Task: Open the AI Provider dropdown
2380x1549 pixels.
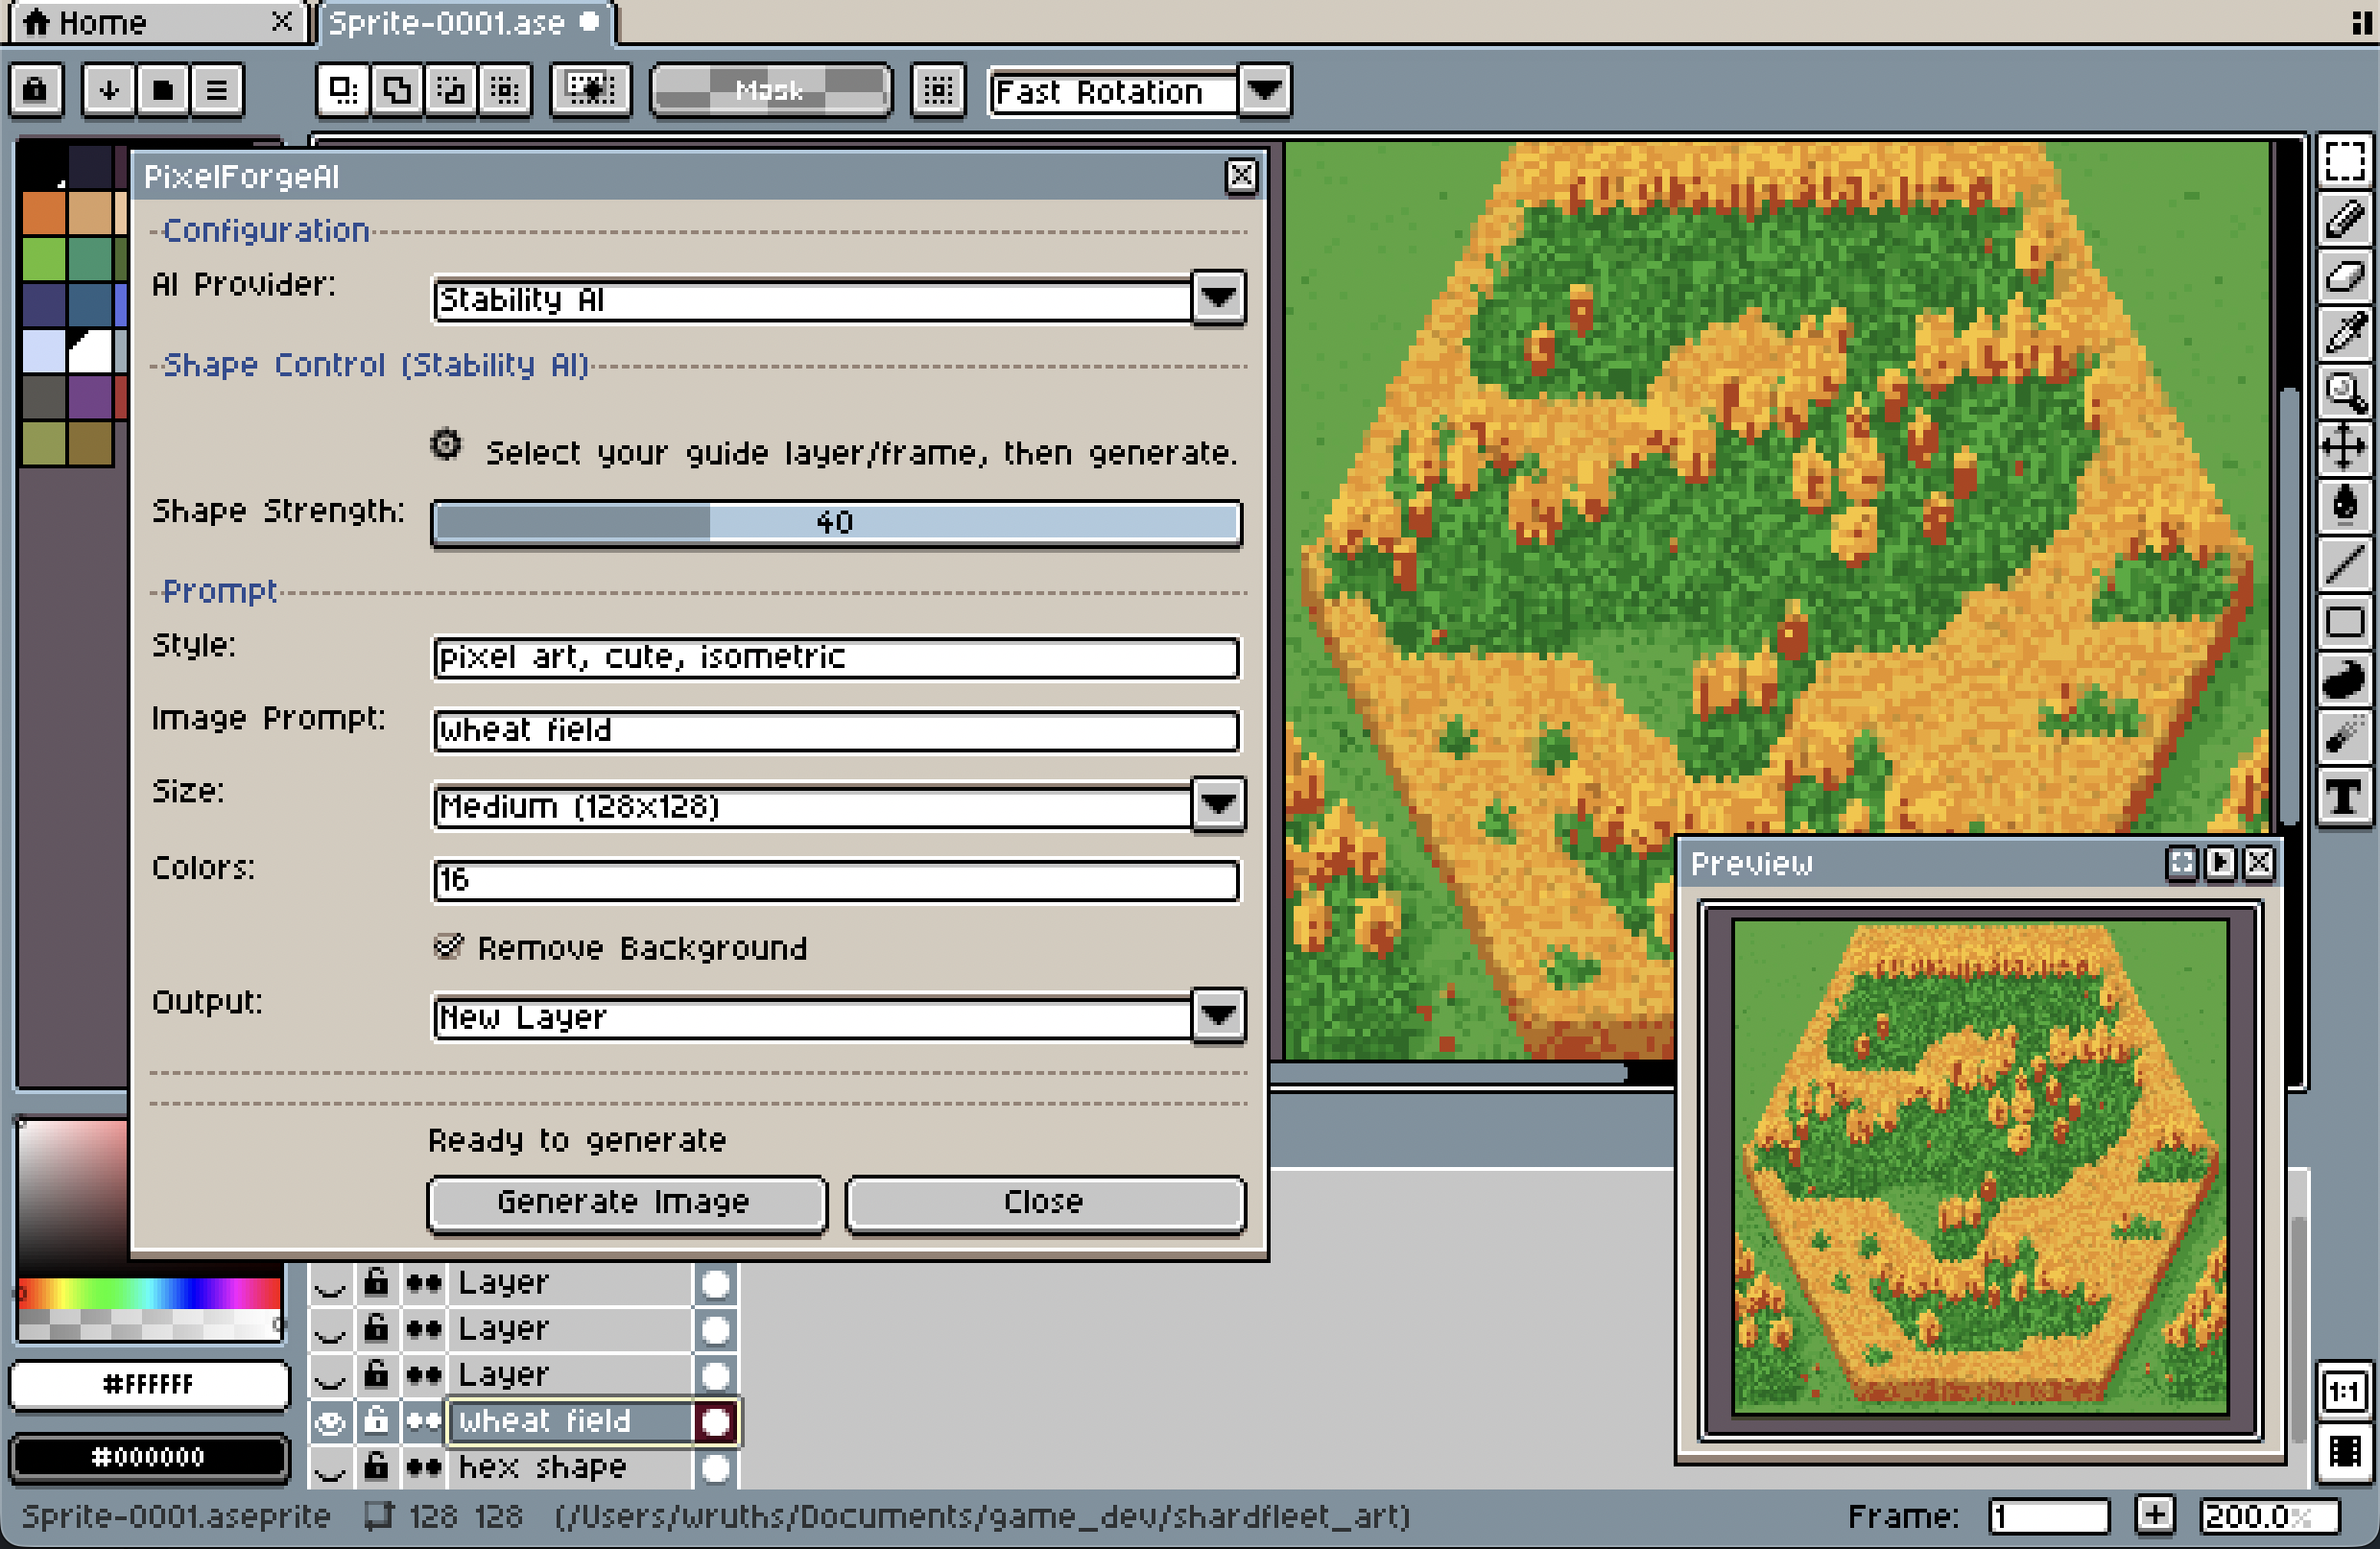Action: click(x=1217, y=298)
